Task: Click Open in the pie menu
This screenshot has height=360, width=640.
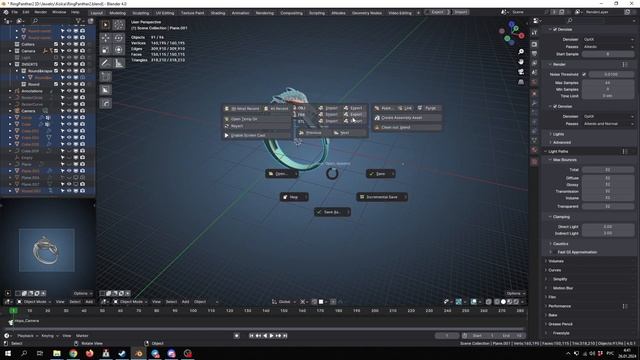Action: pyautogui.click(x=282, y=173)
